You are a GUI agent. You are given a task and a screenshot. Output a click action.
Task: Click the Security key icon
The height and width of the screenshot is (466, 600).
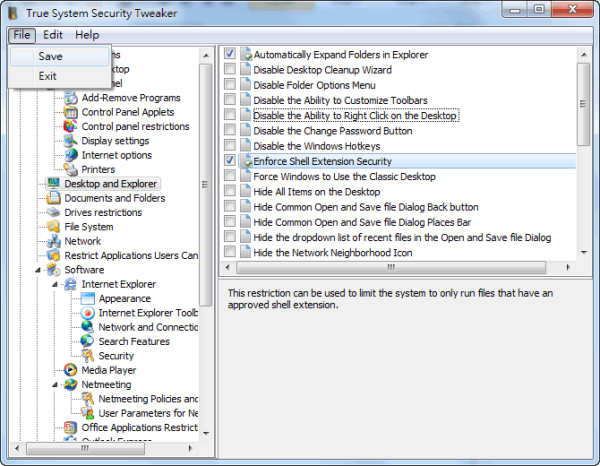pyautogui.click(x=89, y=356)
